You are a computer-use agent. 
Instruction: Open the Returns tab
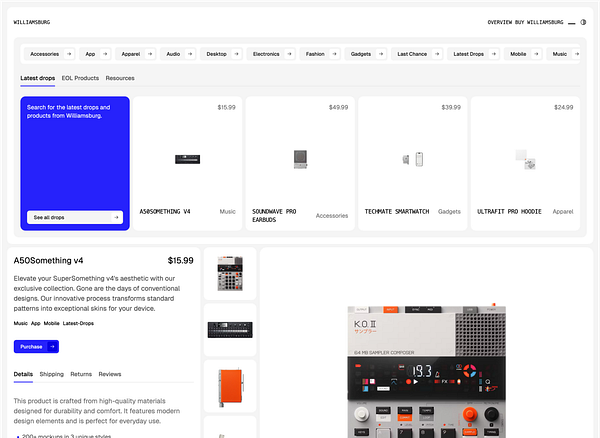[81, 374]
